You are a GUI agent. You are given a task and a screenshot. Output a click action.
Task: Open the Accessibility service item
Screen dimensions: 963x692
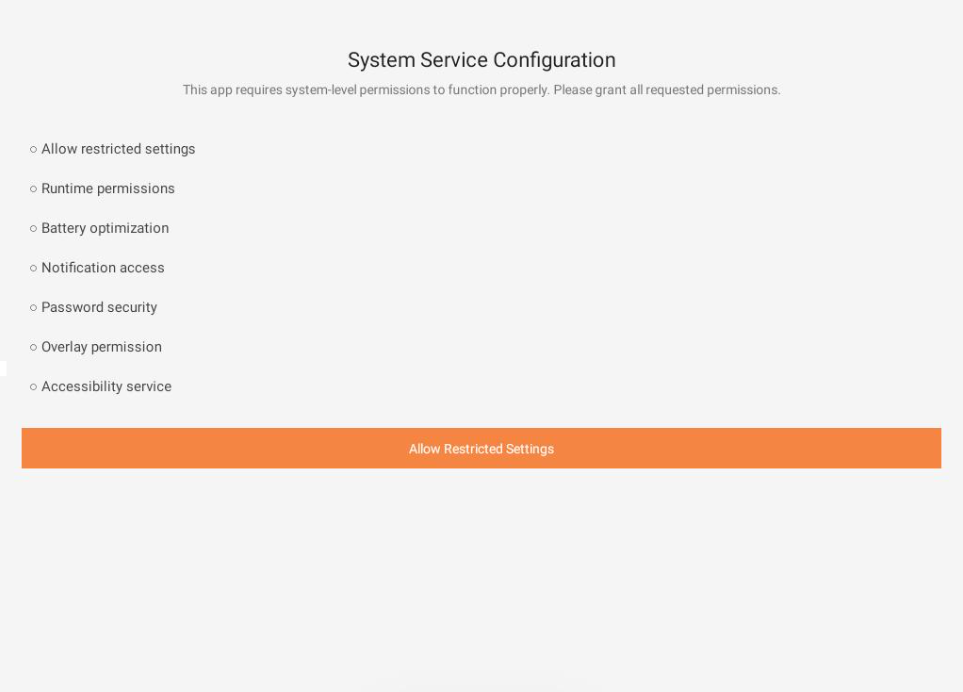coord(105,386)
